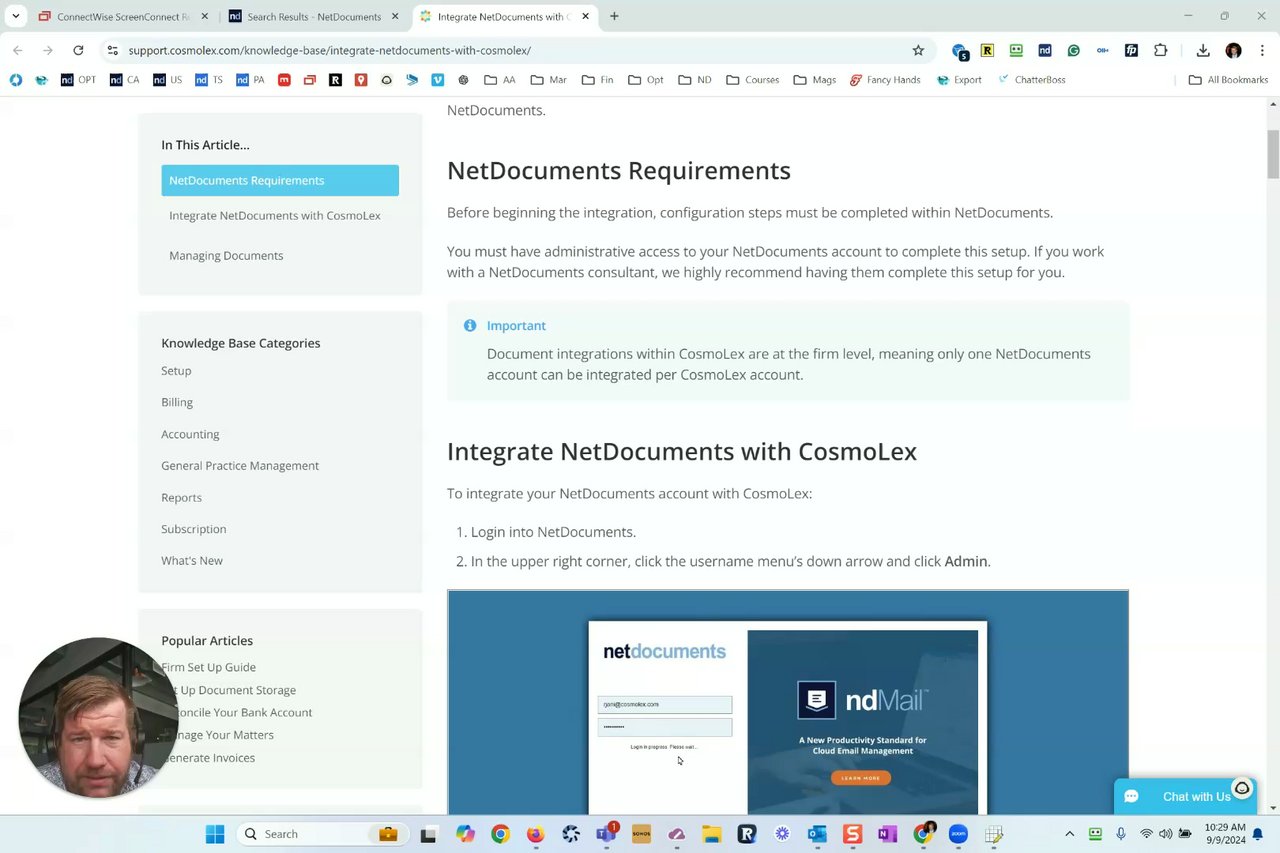Image resolution: width=1280 pixels, height=853 pixels.
Task: Open the Accounting knowledge base category
Action: pos(190,434)
